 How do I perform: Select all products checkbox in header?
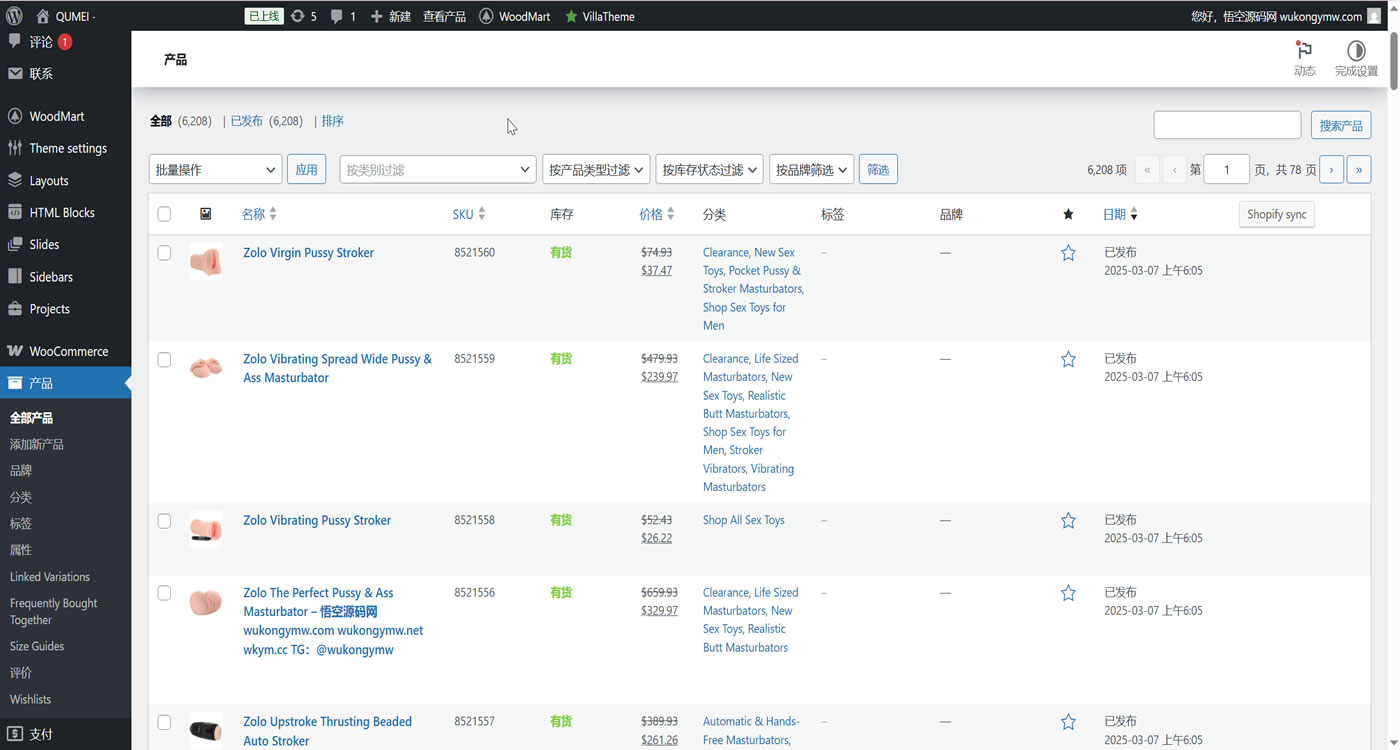click(x=164, y=214)
